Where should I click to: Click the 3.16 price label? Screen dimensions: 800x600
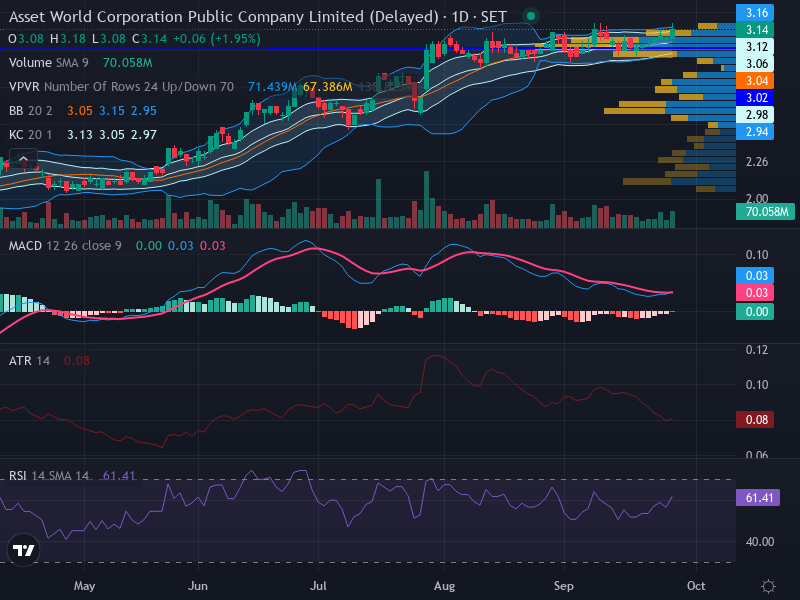click(x=755, y=12)
